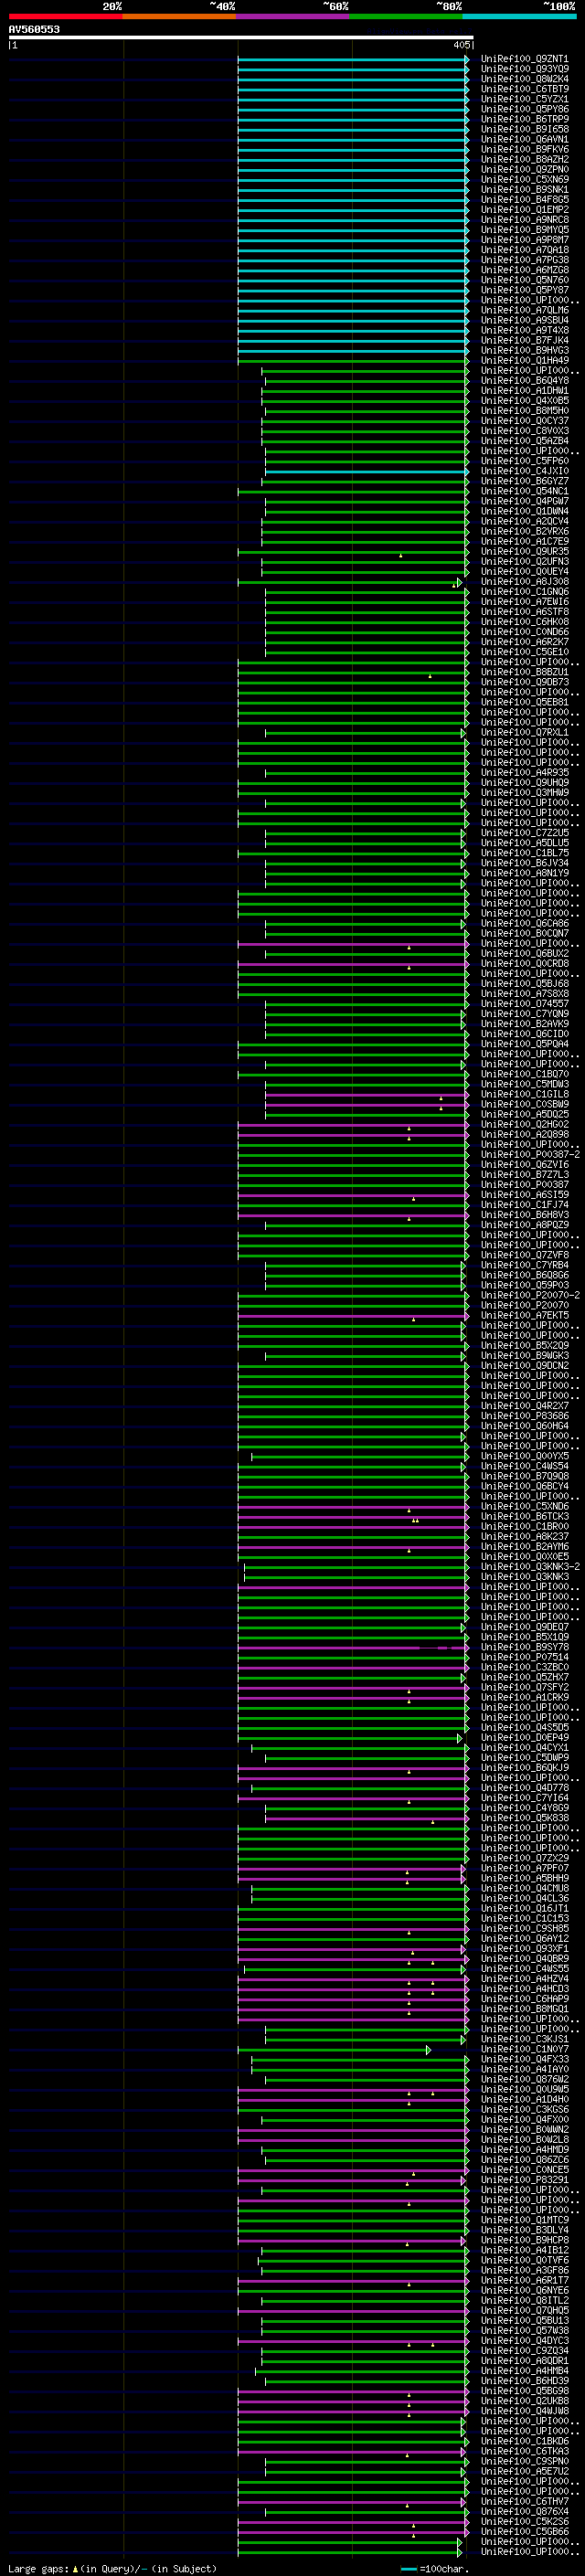Select hit label UniRef100_Q9UR35
Viewport: 585px width, 2576px height.
coord(524,552)
